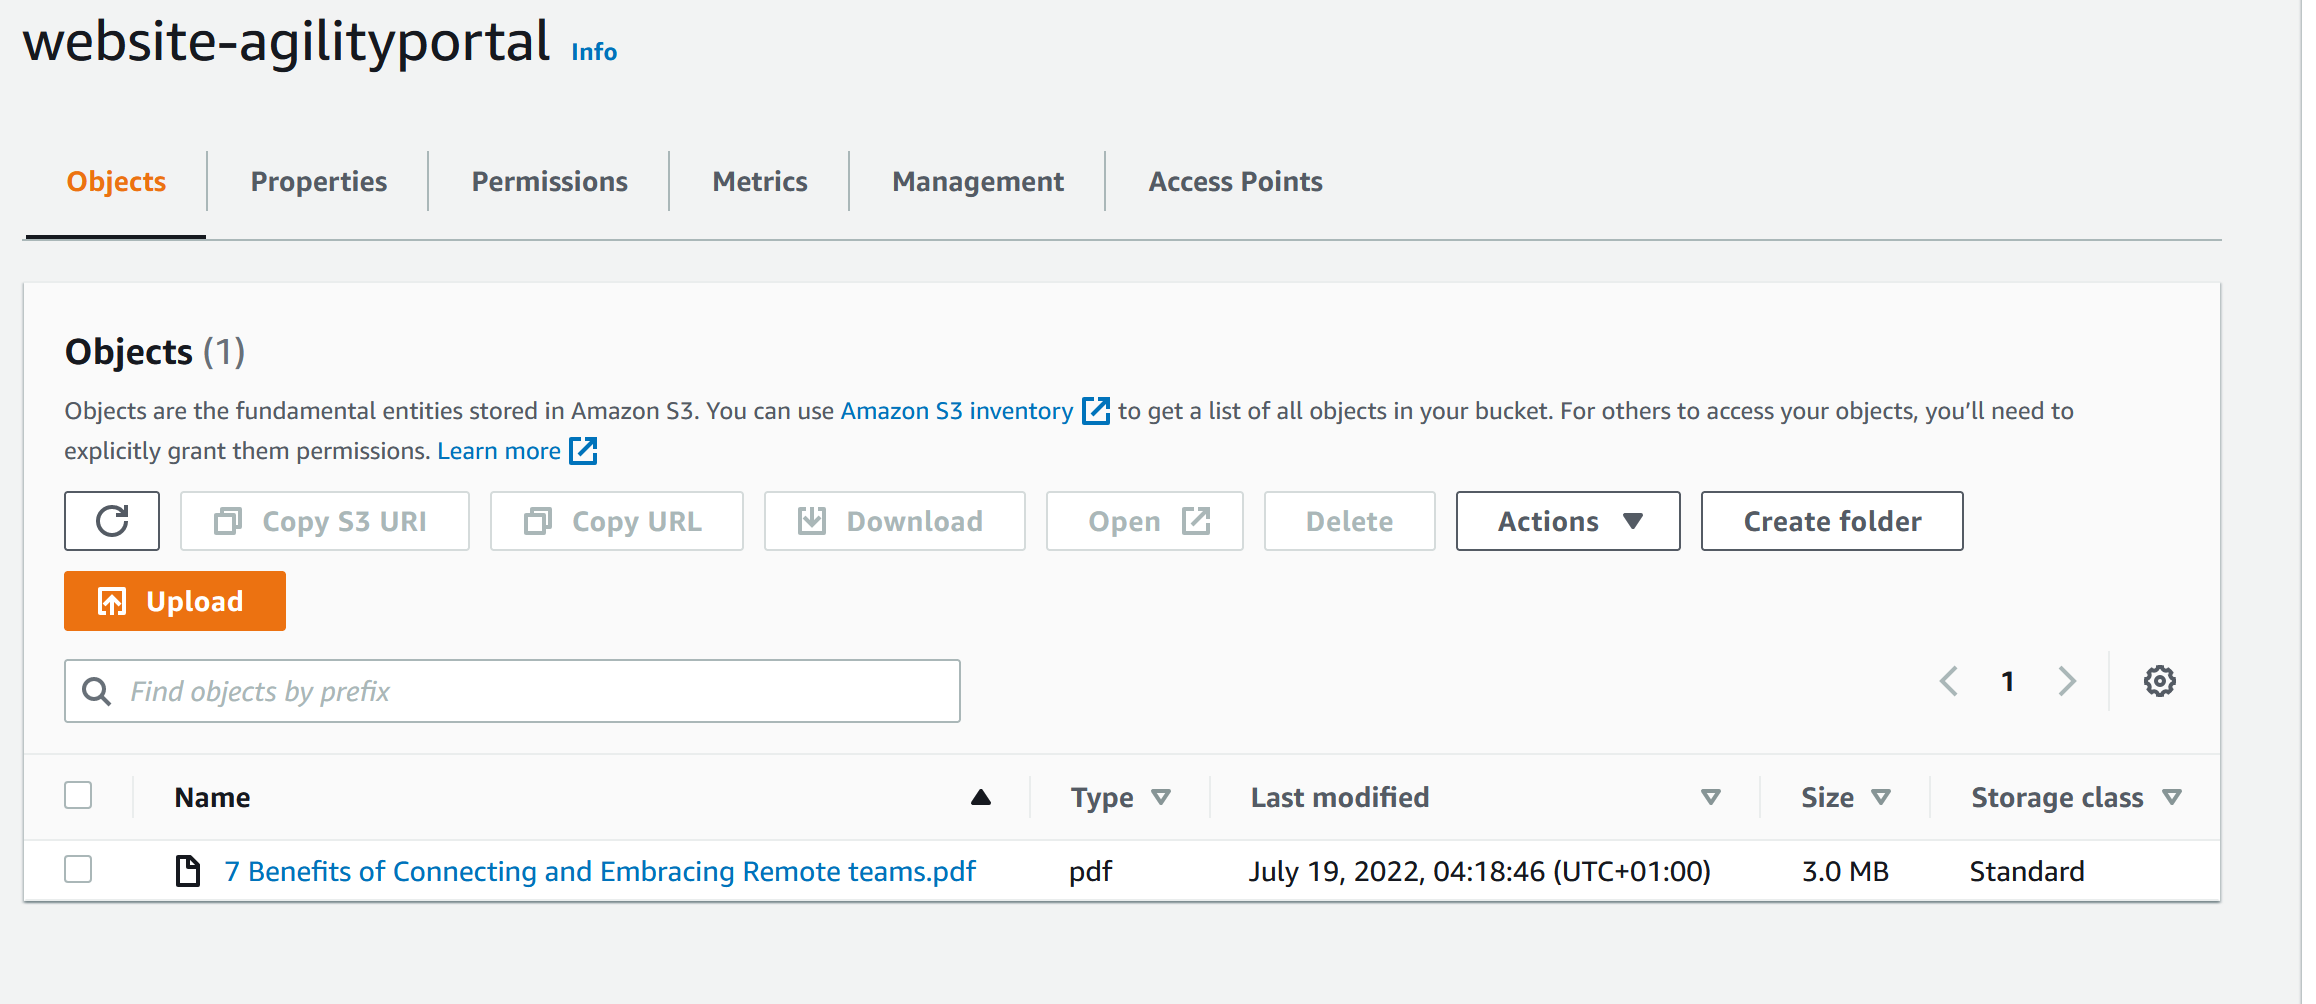This screenshot has height=1004, width=2316.
Task: Open the Amazon S3 inventory link
Action: [956, 411]
